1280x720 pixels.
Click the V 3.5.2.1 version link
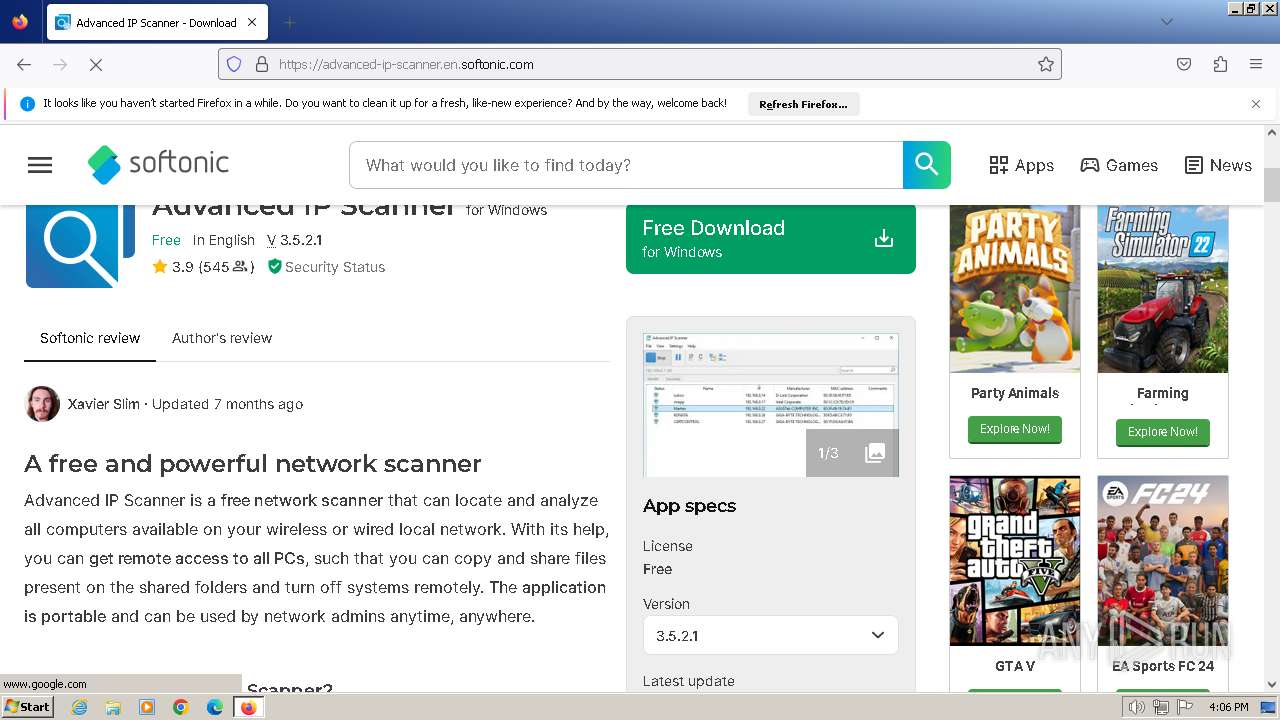click(294, 240)
